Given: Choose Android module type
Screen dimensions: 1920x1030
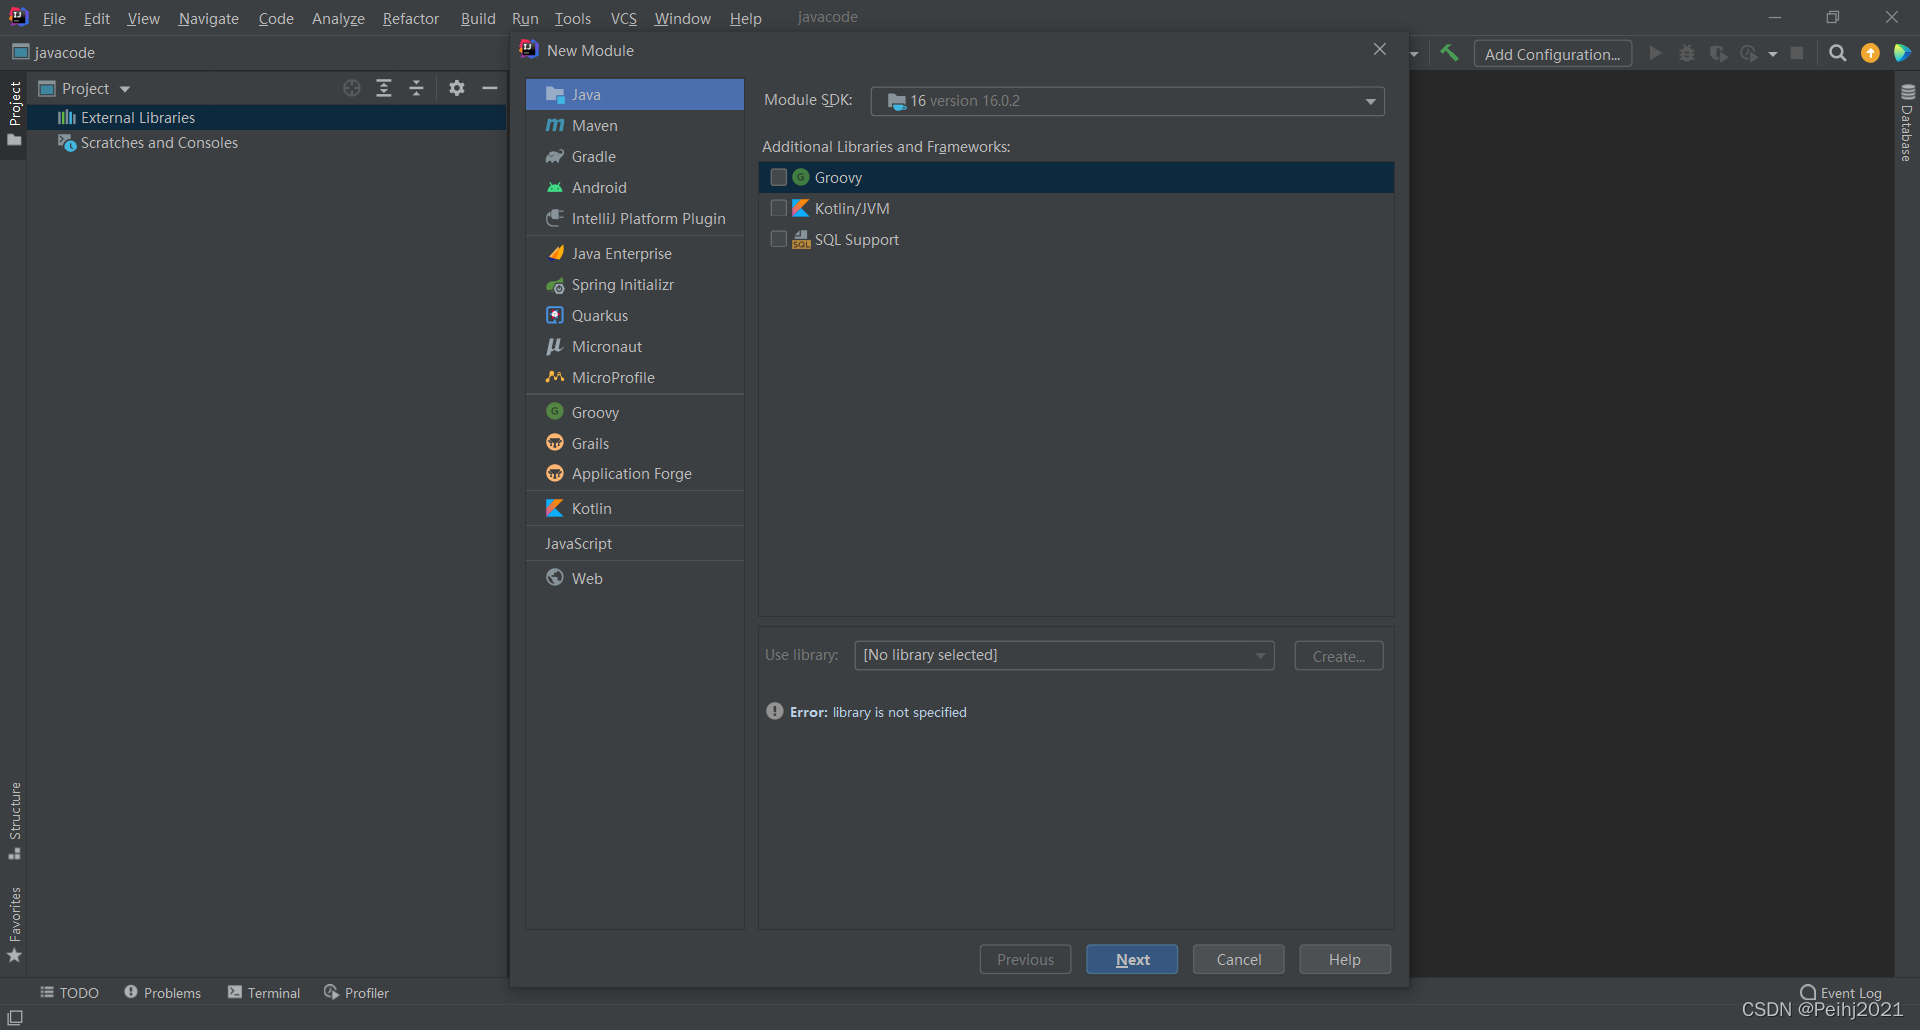Looking at the screenshot, I should click(634, 187).
